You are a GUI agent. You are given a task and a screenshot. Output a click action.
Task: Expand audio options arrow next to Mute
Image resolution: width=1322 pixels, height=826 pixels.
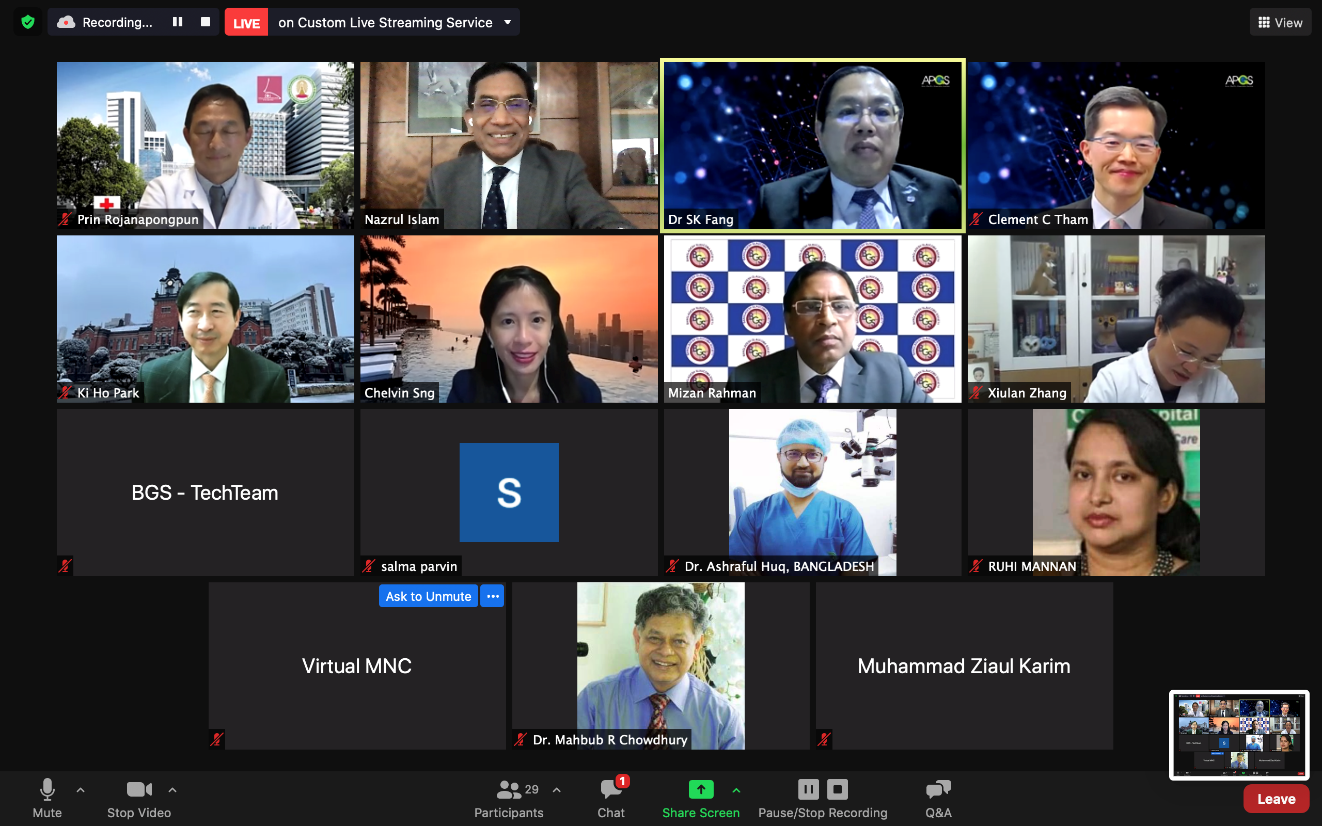click(81, 790)
